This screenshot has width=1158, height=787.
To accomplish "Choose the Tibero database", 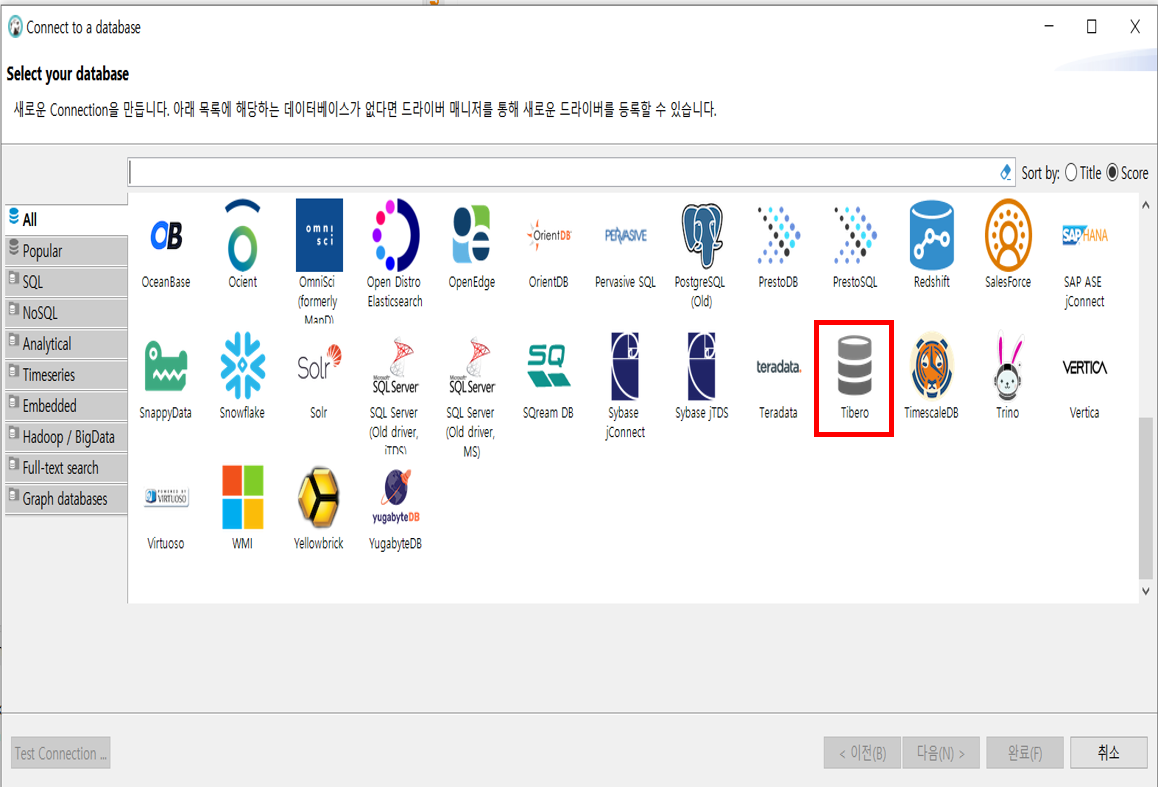I will pyautogui.click(x=854, y=366).
